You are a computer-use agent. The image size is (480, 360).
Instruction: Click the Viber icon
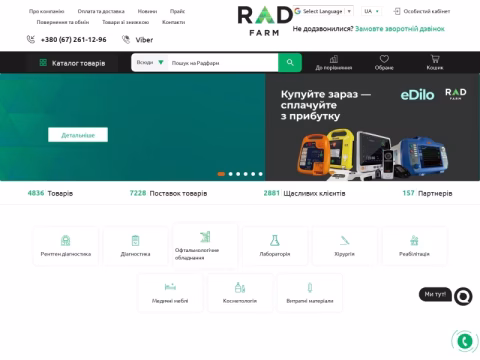(126, 40)
